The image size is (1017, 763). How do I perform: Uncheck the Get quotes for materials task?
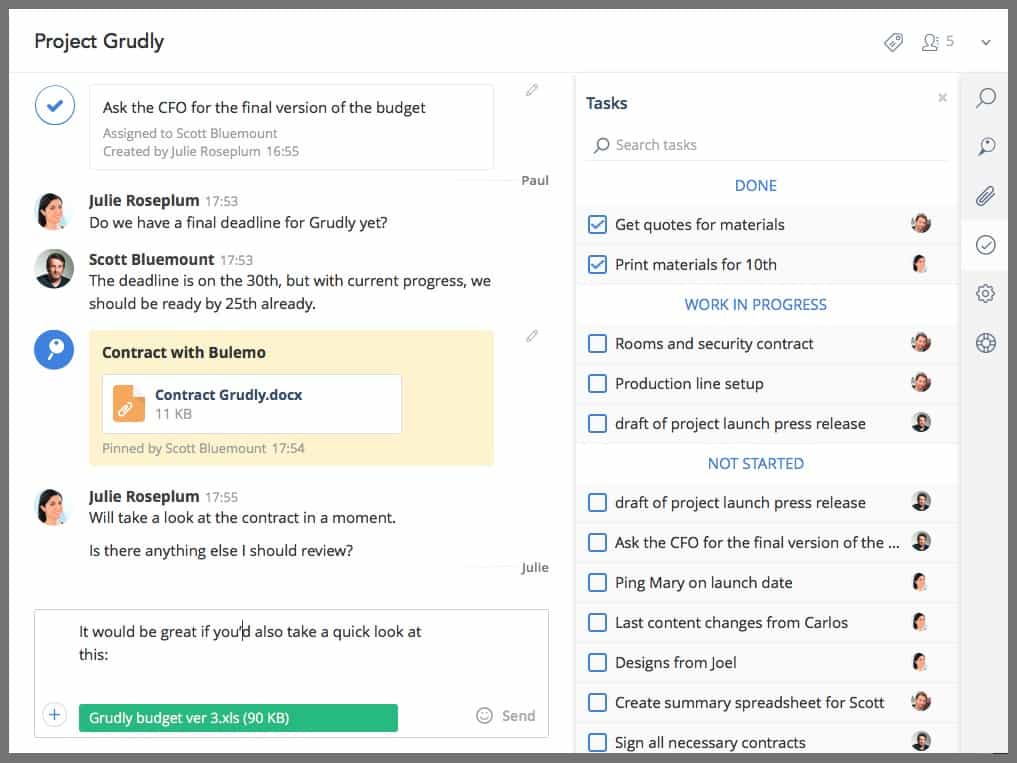click(598, 225)
